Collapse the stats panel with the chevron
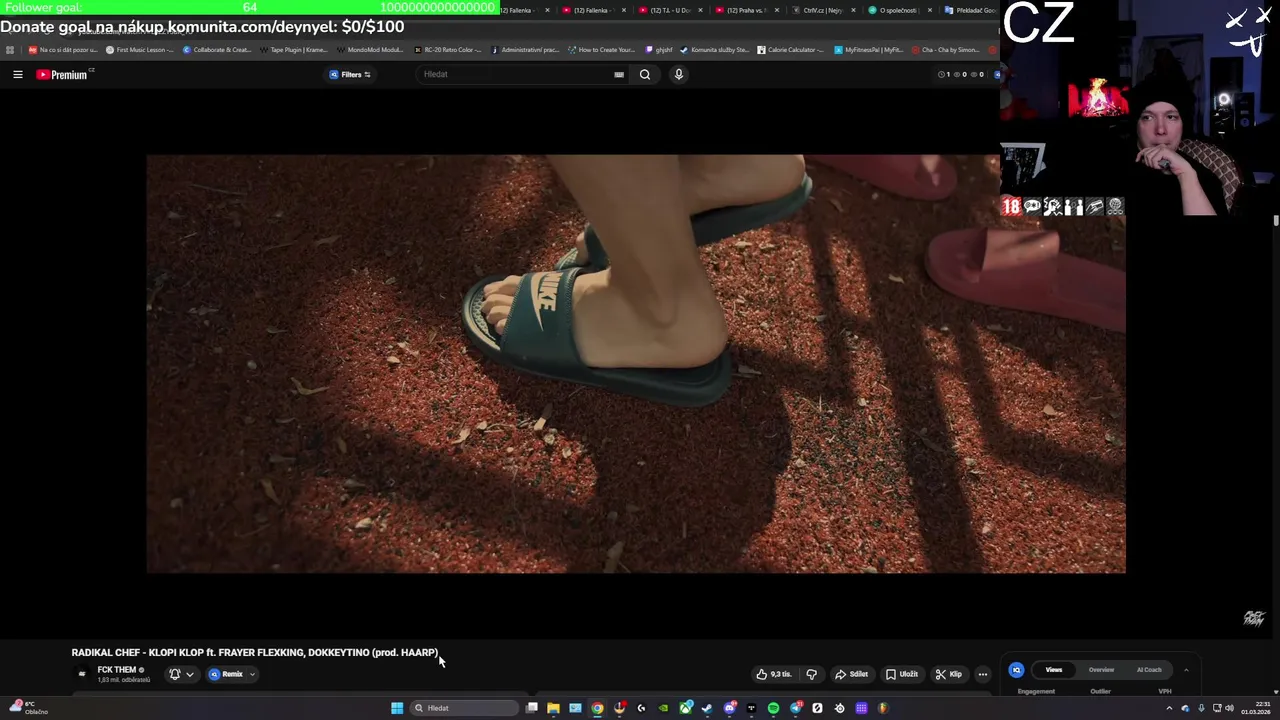The image size is (1280, 720). tap(1186, 670)
